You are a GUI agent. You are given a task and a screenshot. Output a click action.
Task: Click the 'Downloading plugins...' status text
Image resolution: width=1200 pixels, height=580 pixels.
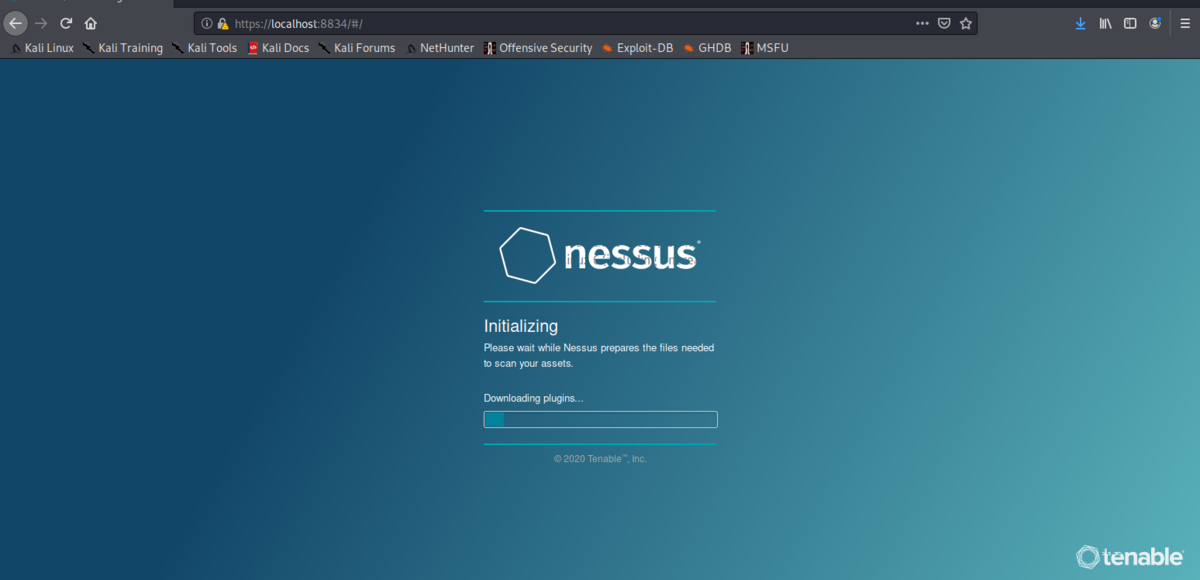pyautogui.click(x=533, y=398)
